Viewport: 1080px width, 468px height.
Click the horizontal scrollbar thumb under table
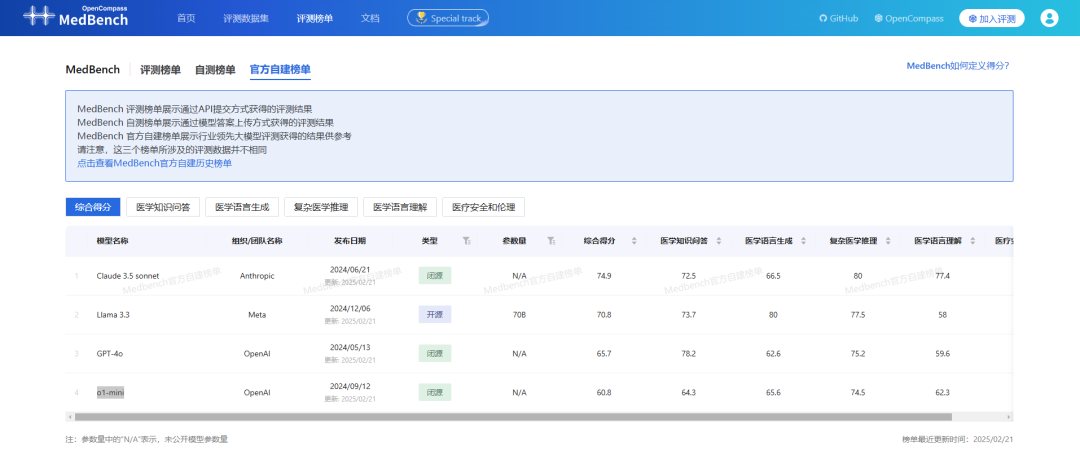click(x=513, y=417)
